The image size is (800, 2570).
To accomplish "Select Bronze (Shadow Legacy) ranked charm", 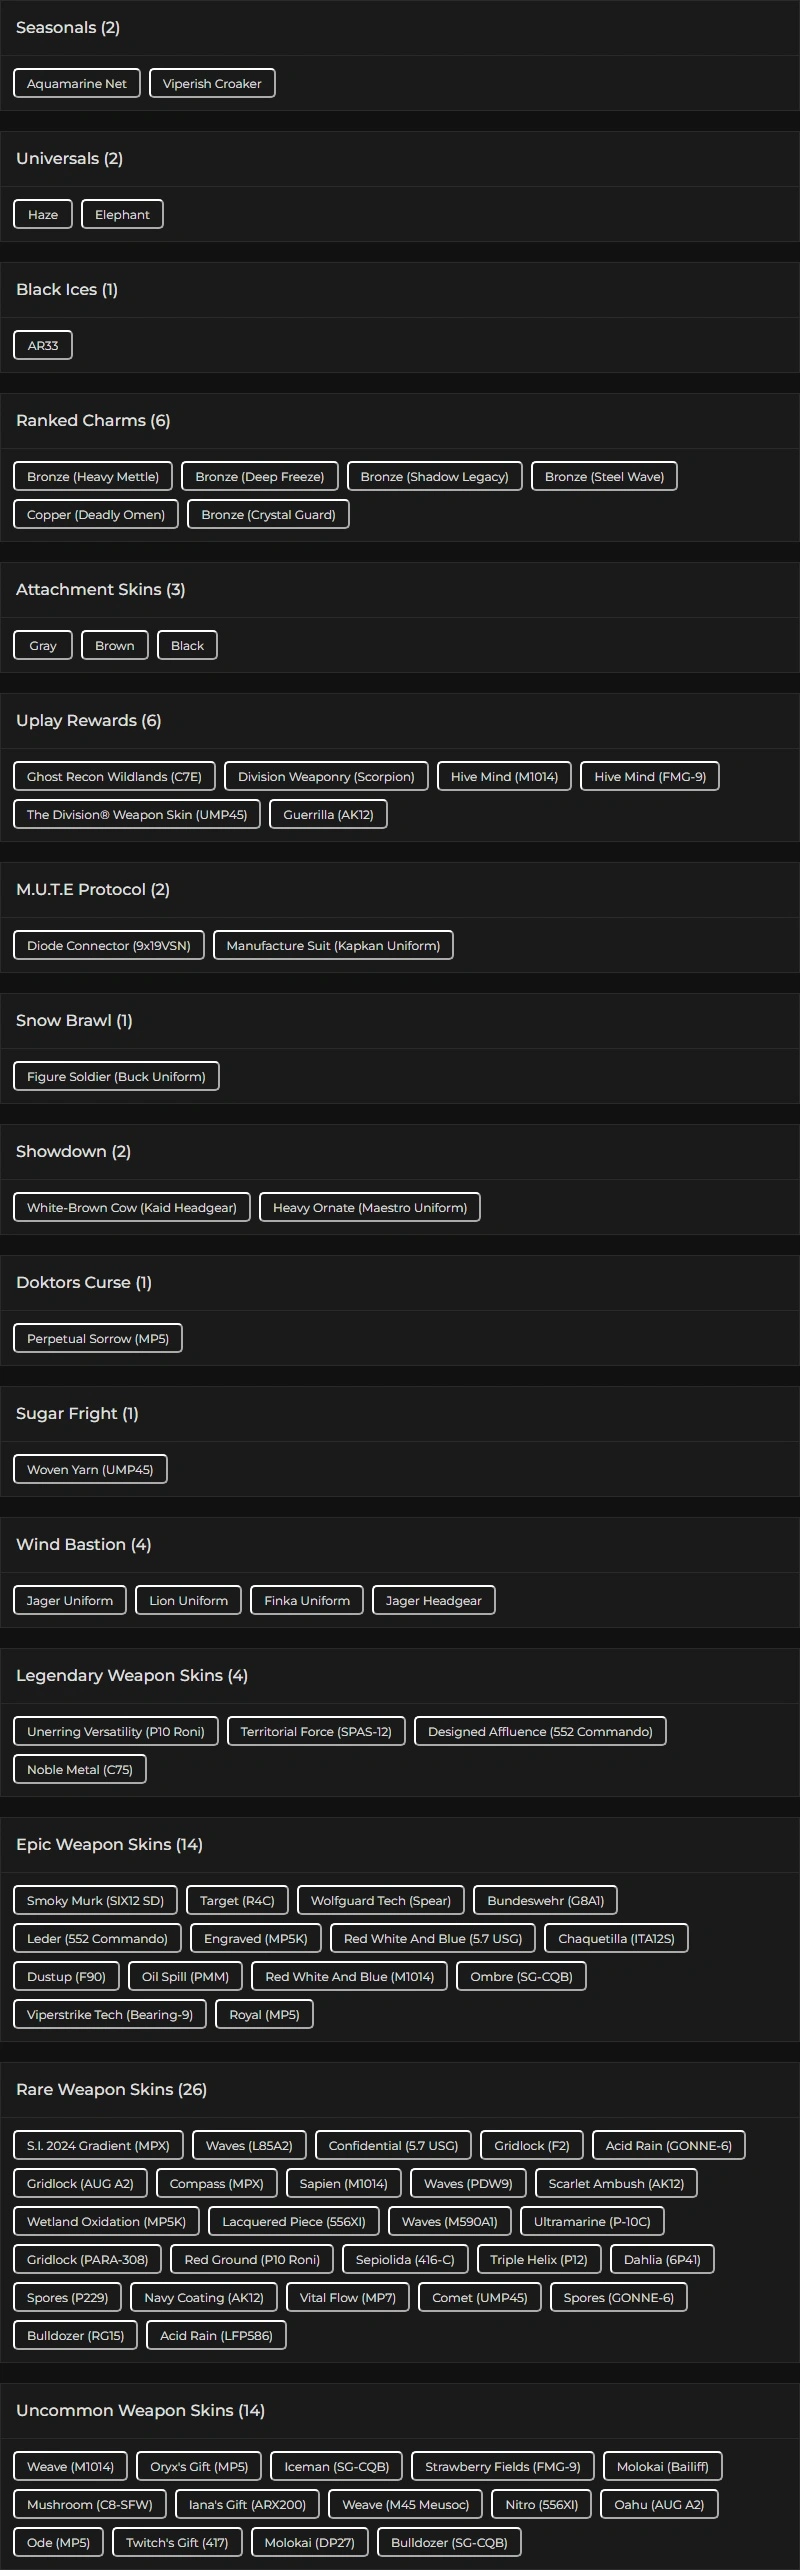I will coord(434,477).
